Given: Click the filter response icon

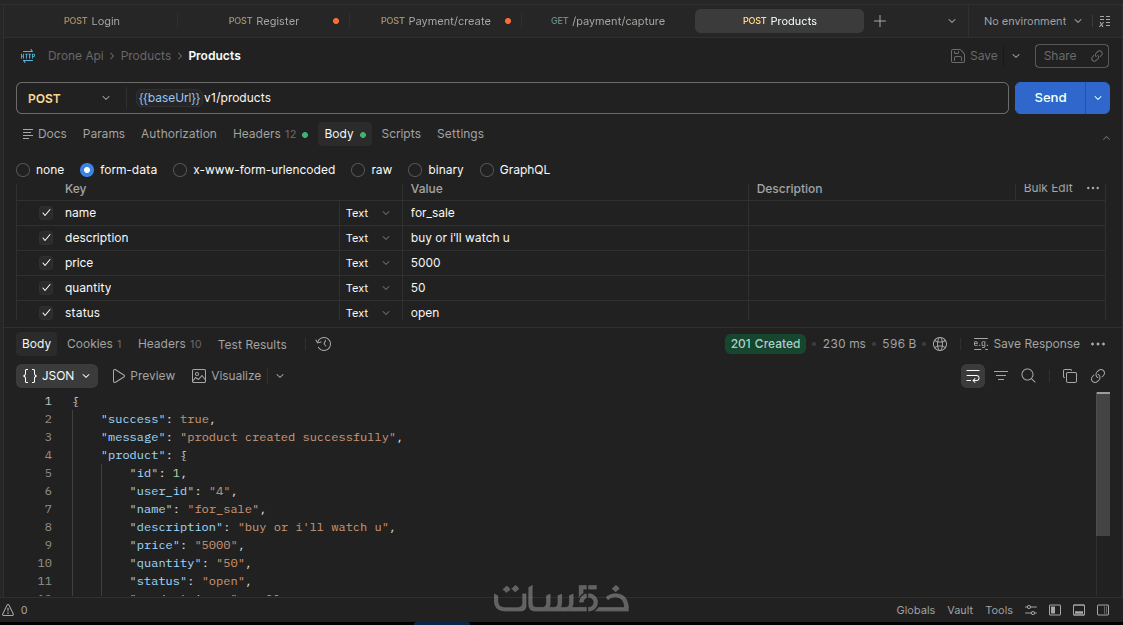Looking at the screenshot, I should (x=1001, y=376).
